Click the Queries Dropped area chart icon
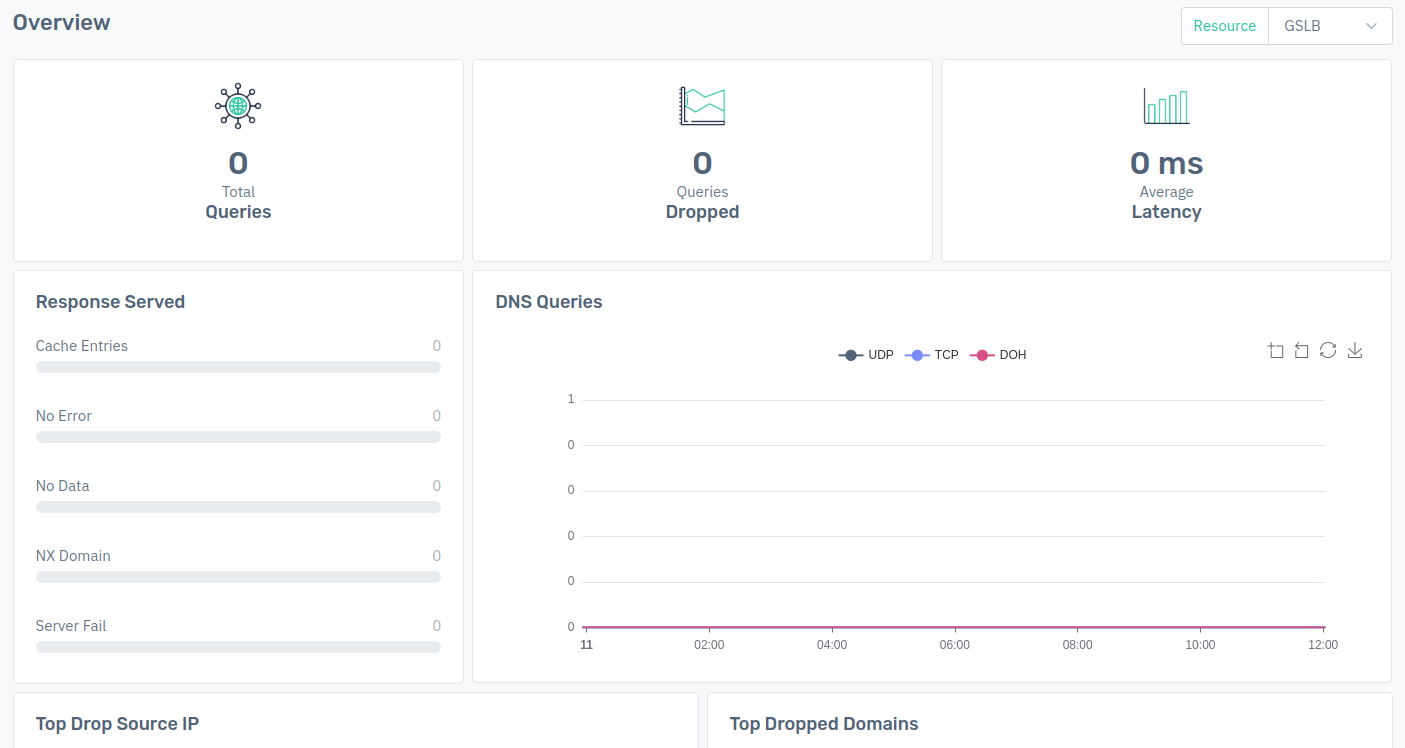This screenshot has width=1405, height=748. point(702,105)
